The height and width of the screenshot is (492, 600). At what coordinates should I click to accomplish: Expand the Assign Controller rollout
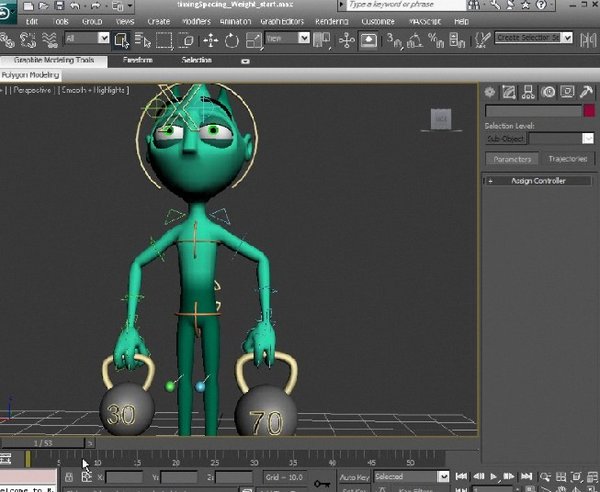pos(538,181)
